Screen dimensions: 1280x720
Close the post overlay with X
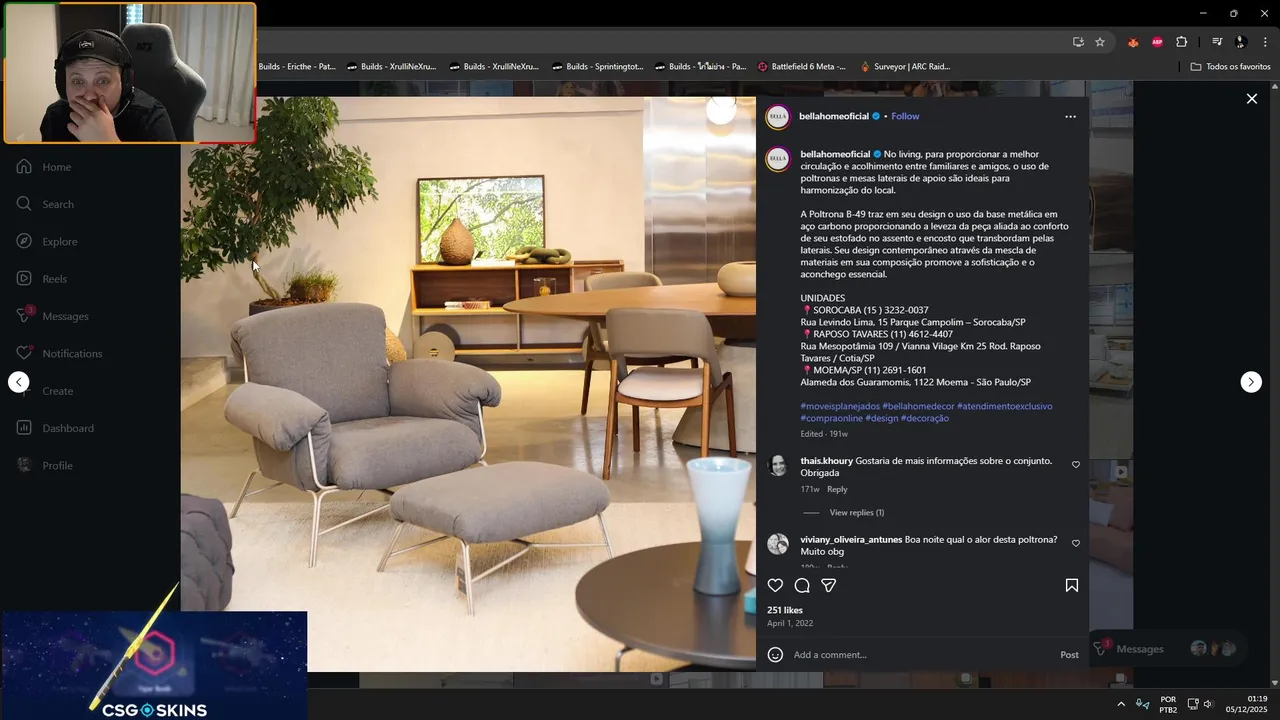[x=1251, y=99]
